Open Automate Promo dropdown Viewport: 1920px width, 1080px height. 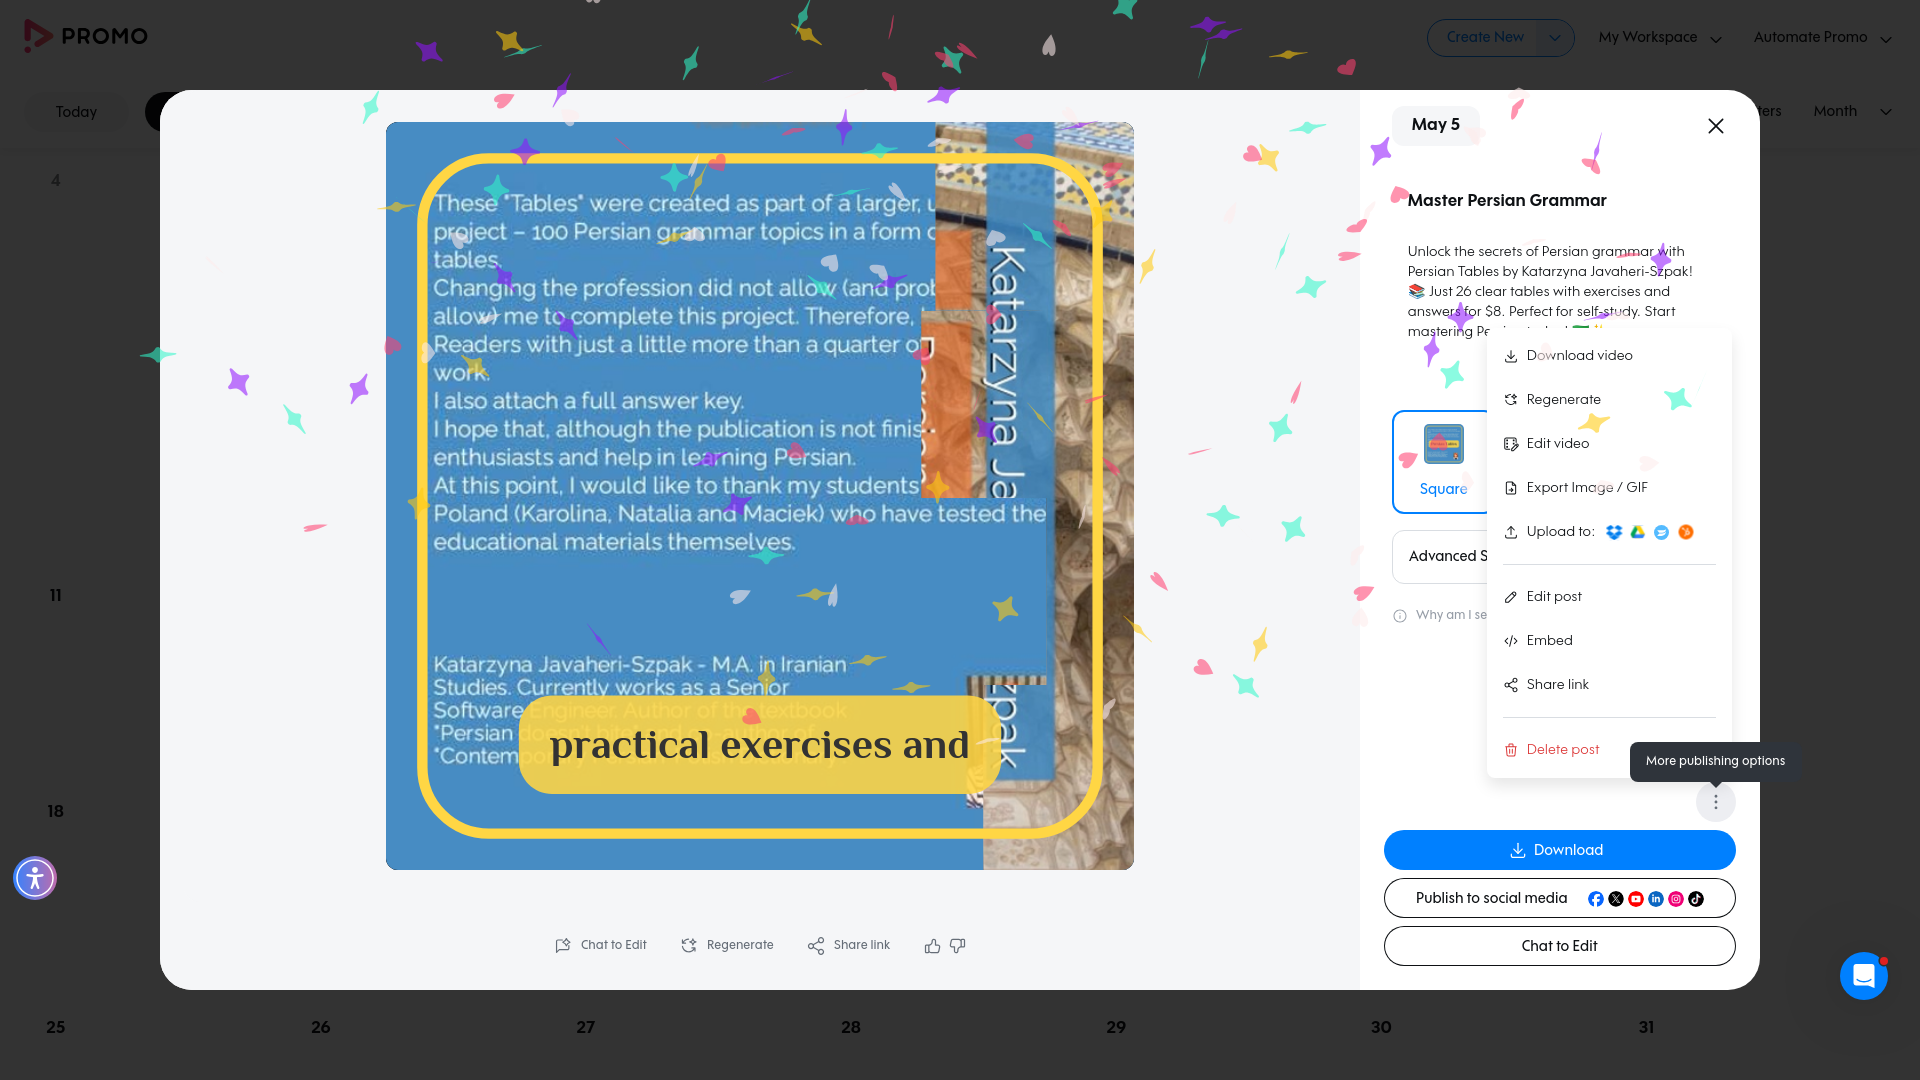click(x=1822, y=38)
